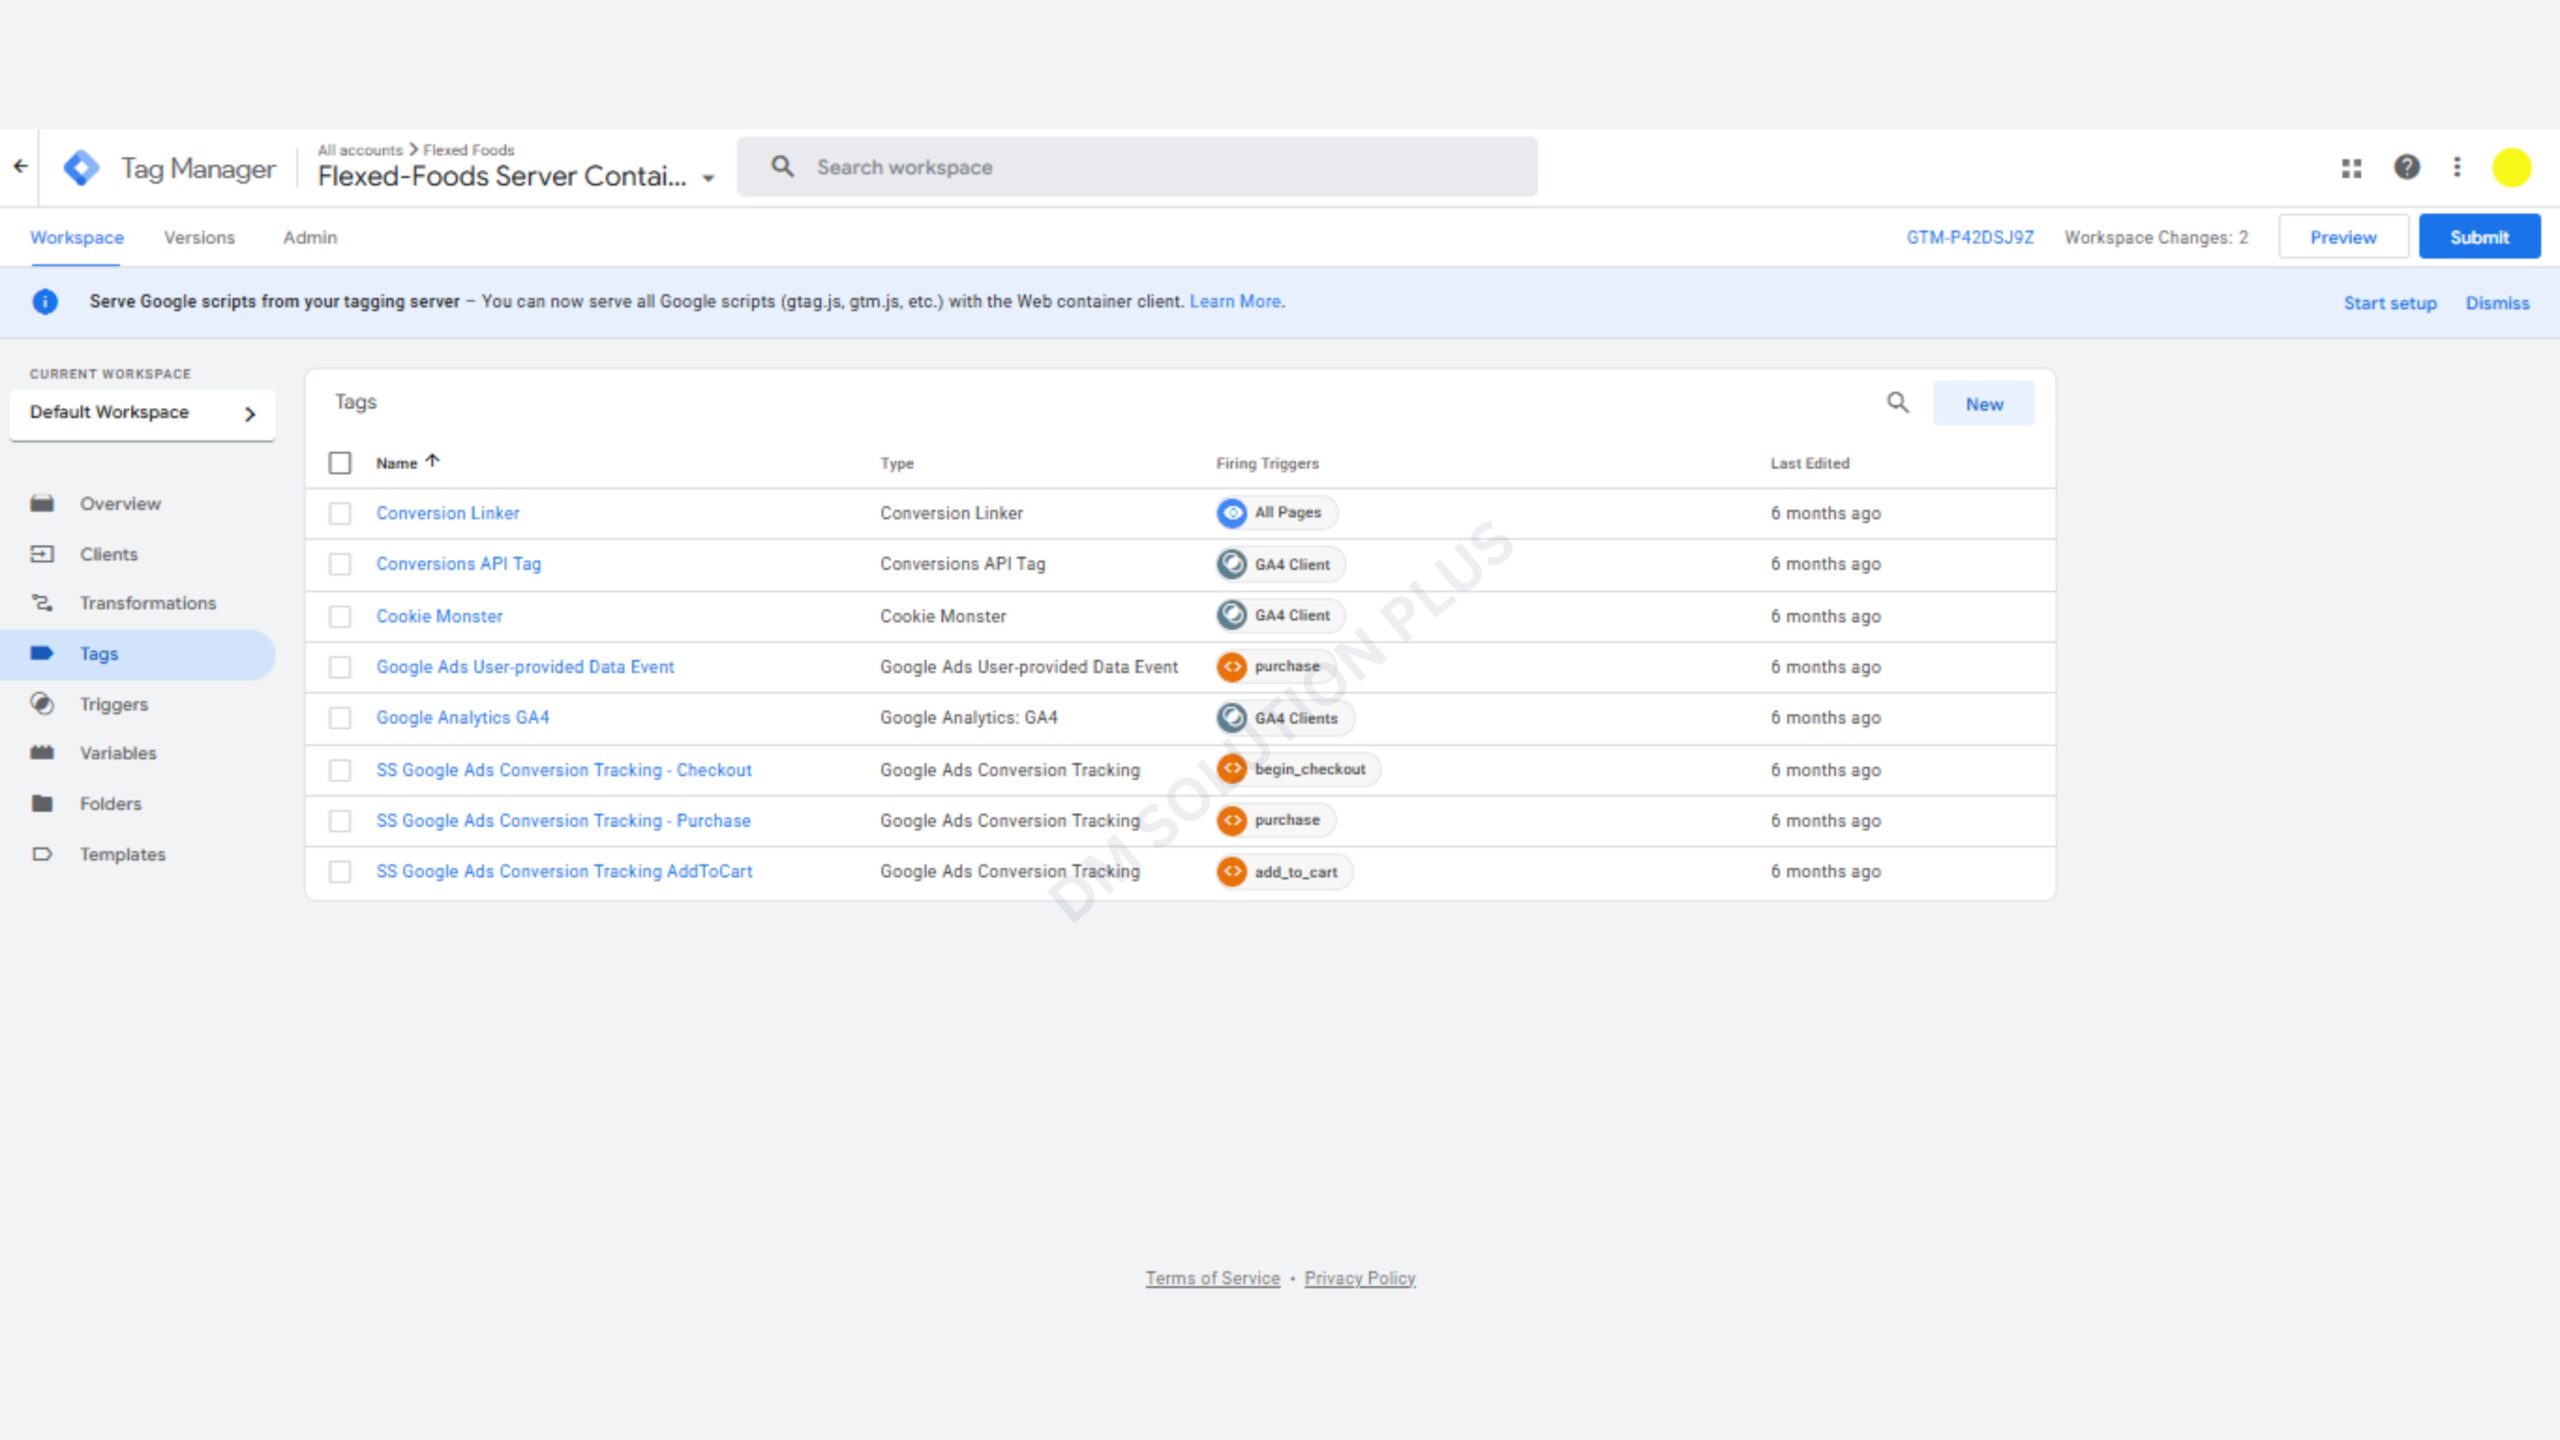This screenshot has height=1440, width=2560.
Task: Click the back arrow icon
Action: coord(20,167)
